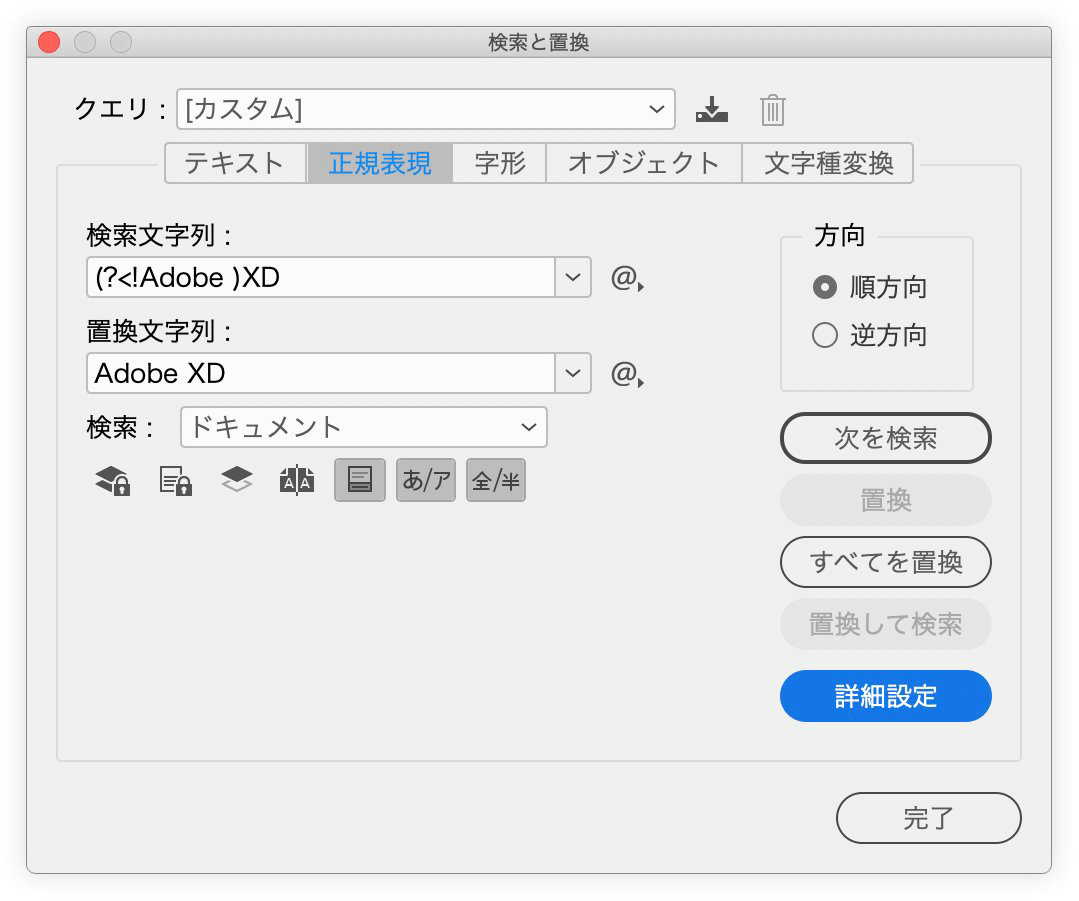Click the 置換文字列 label
This screenshot has width=1079, height=901.
point(159,331)
